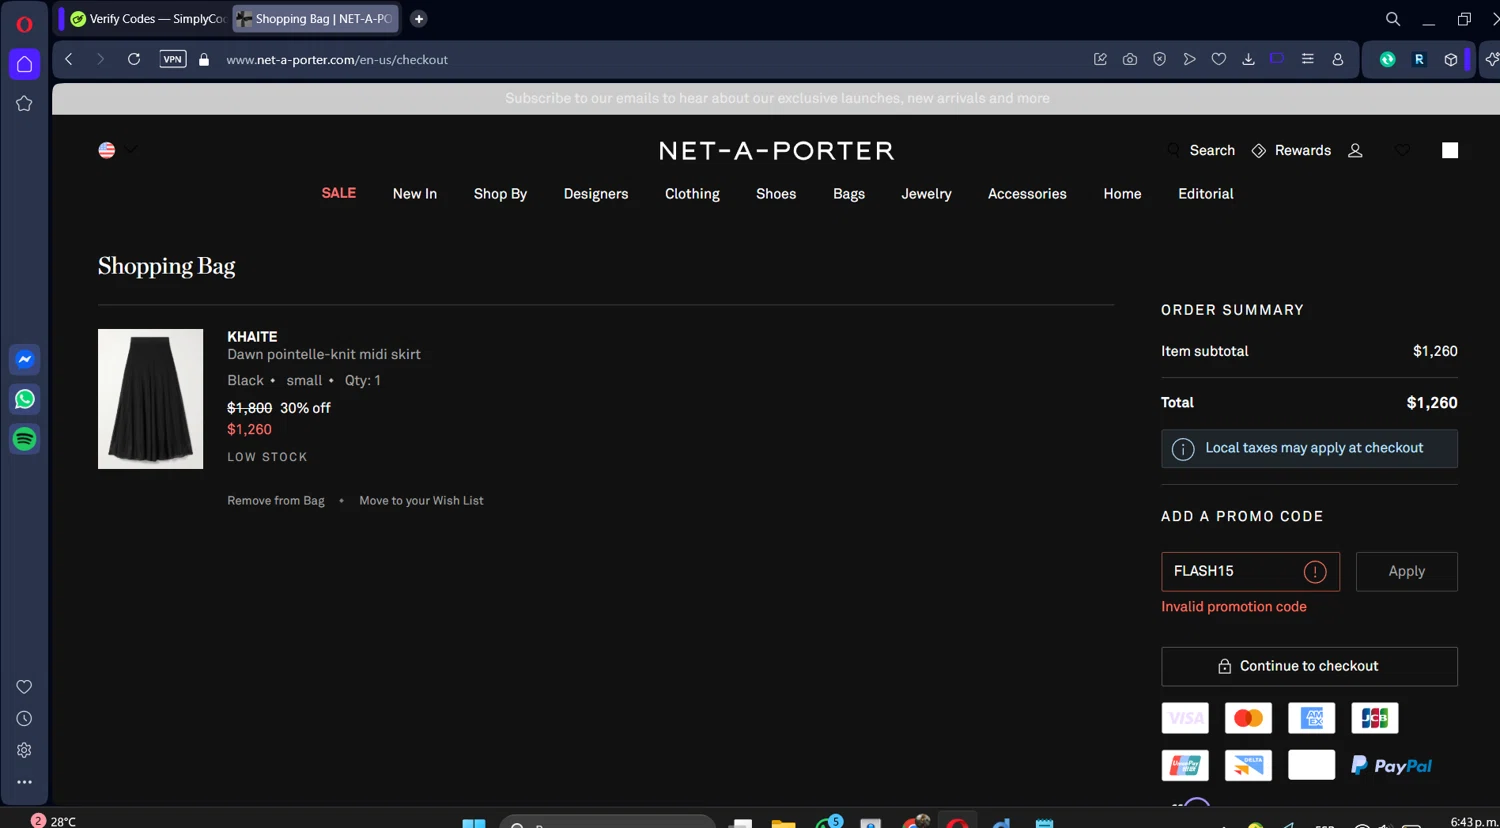Open site Search

click(x=1201, y=150)
